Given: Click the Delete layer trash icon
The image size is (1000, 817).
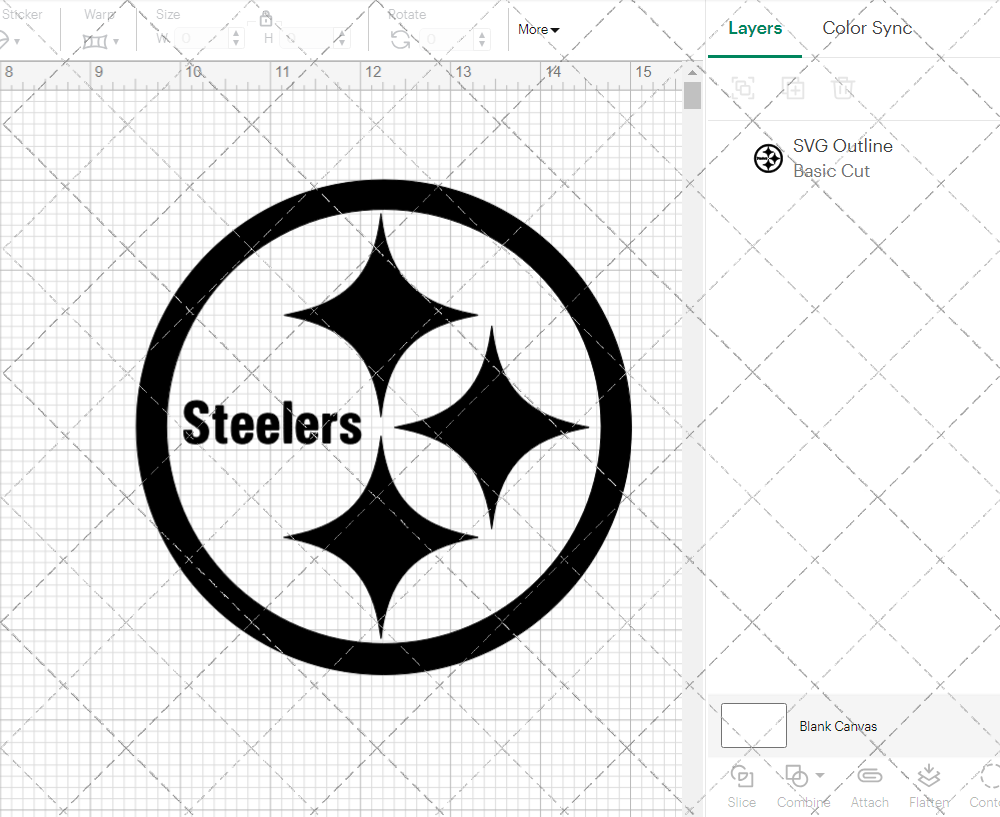Looking at the screenshot, I should point(842,87).
